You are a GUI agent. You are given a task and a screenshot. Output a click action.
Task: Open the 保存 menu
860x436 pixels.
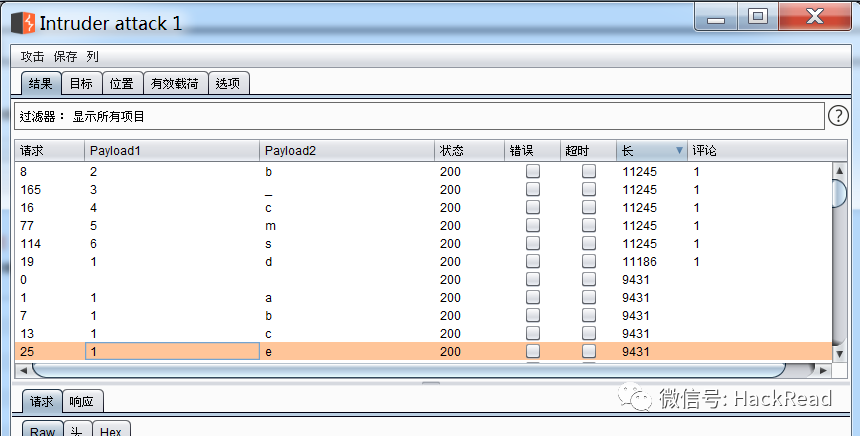click(x=65, y=56)
